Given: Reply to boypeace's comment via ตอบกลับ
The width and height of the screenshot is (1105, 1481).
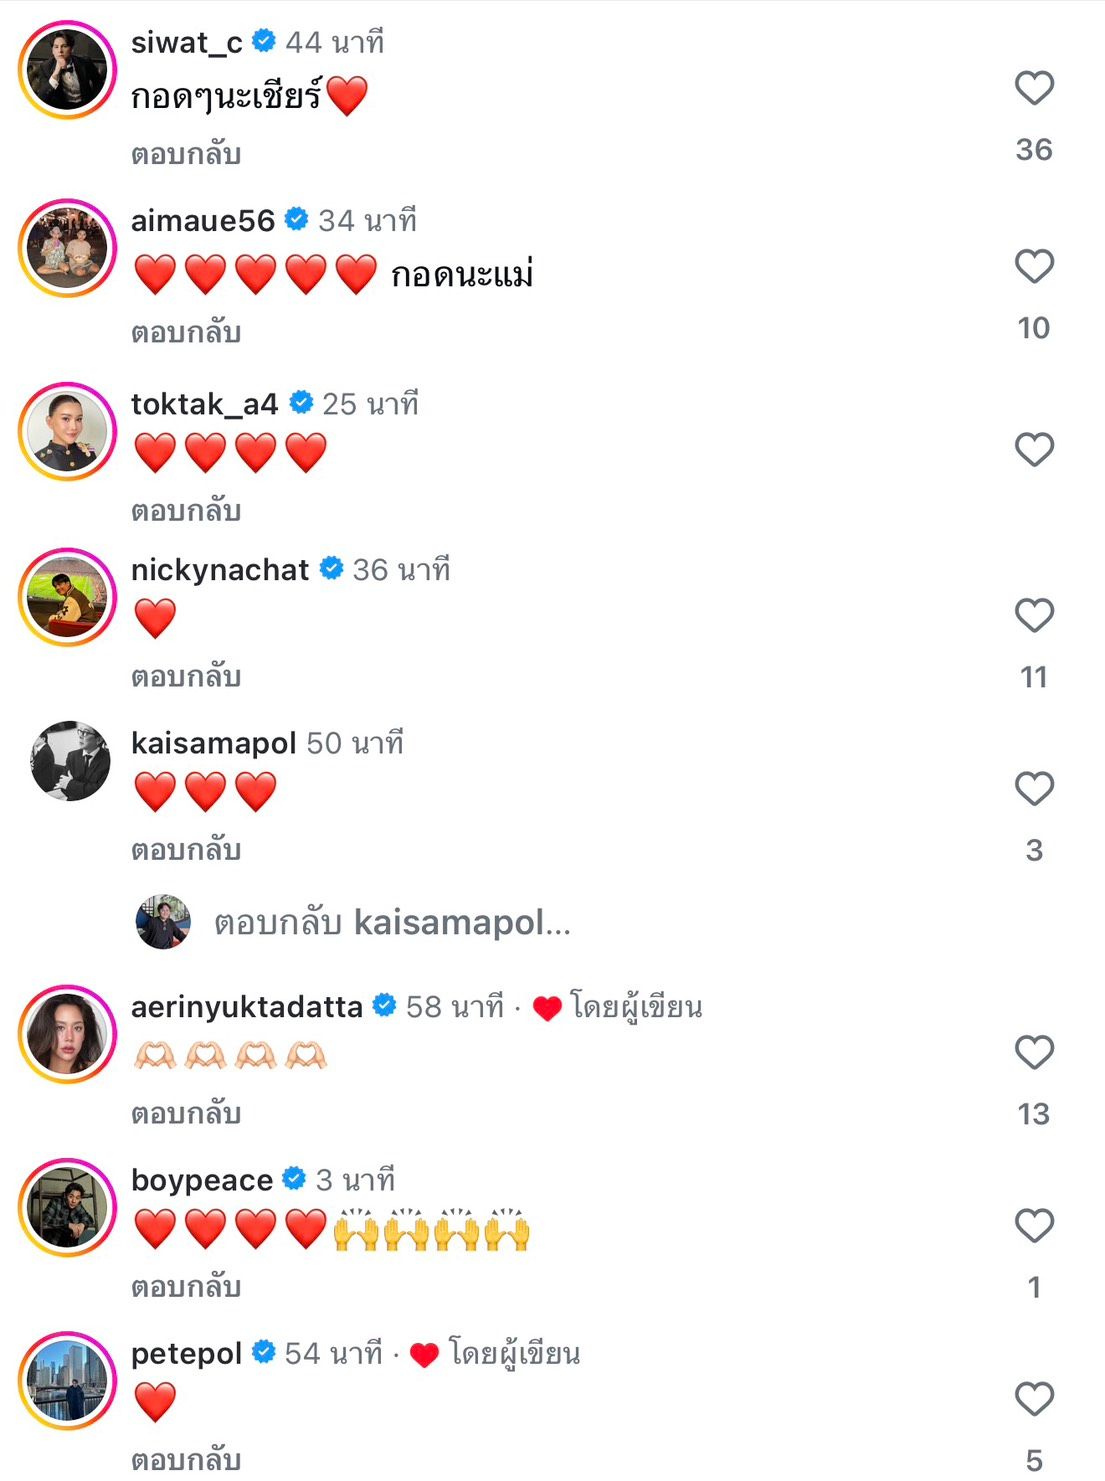Looking at the screenshot, I should pyautogui.click(x=186, y=1287).
